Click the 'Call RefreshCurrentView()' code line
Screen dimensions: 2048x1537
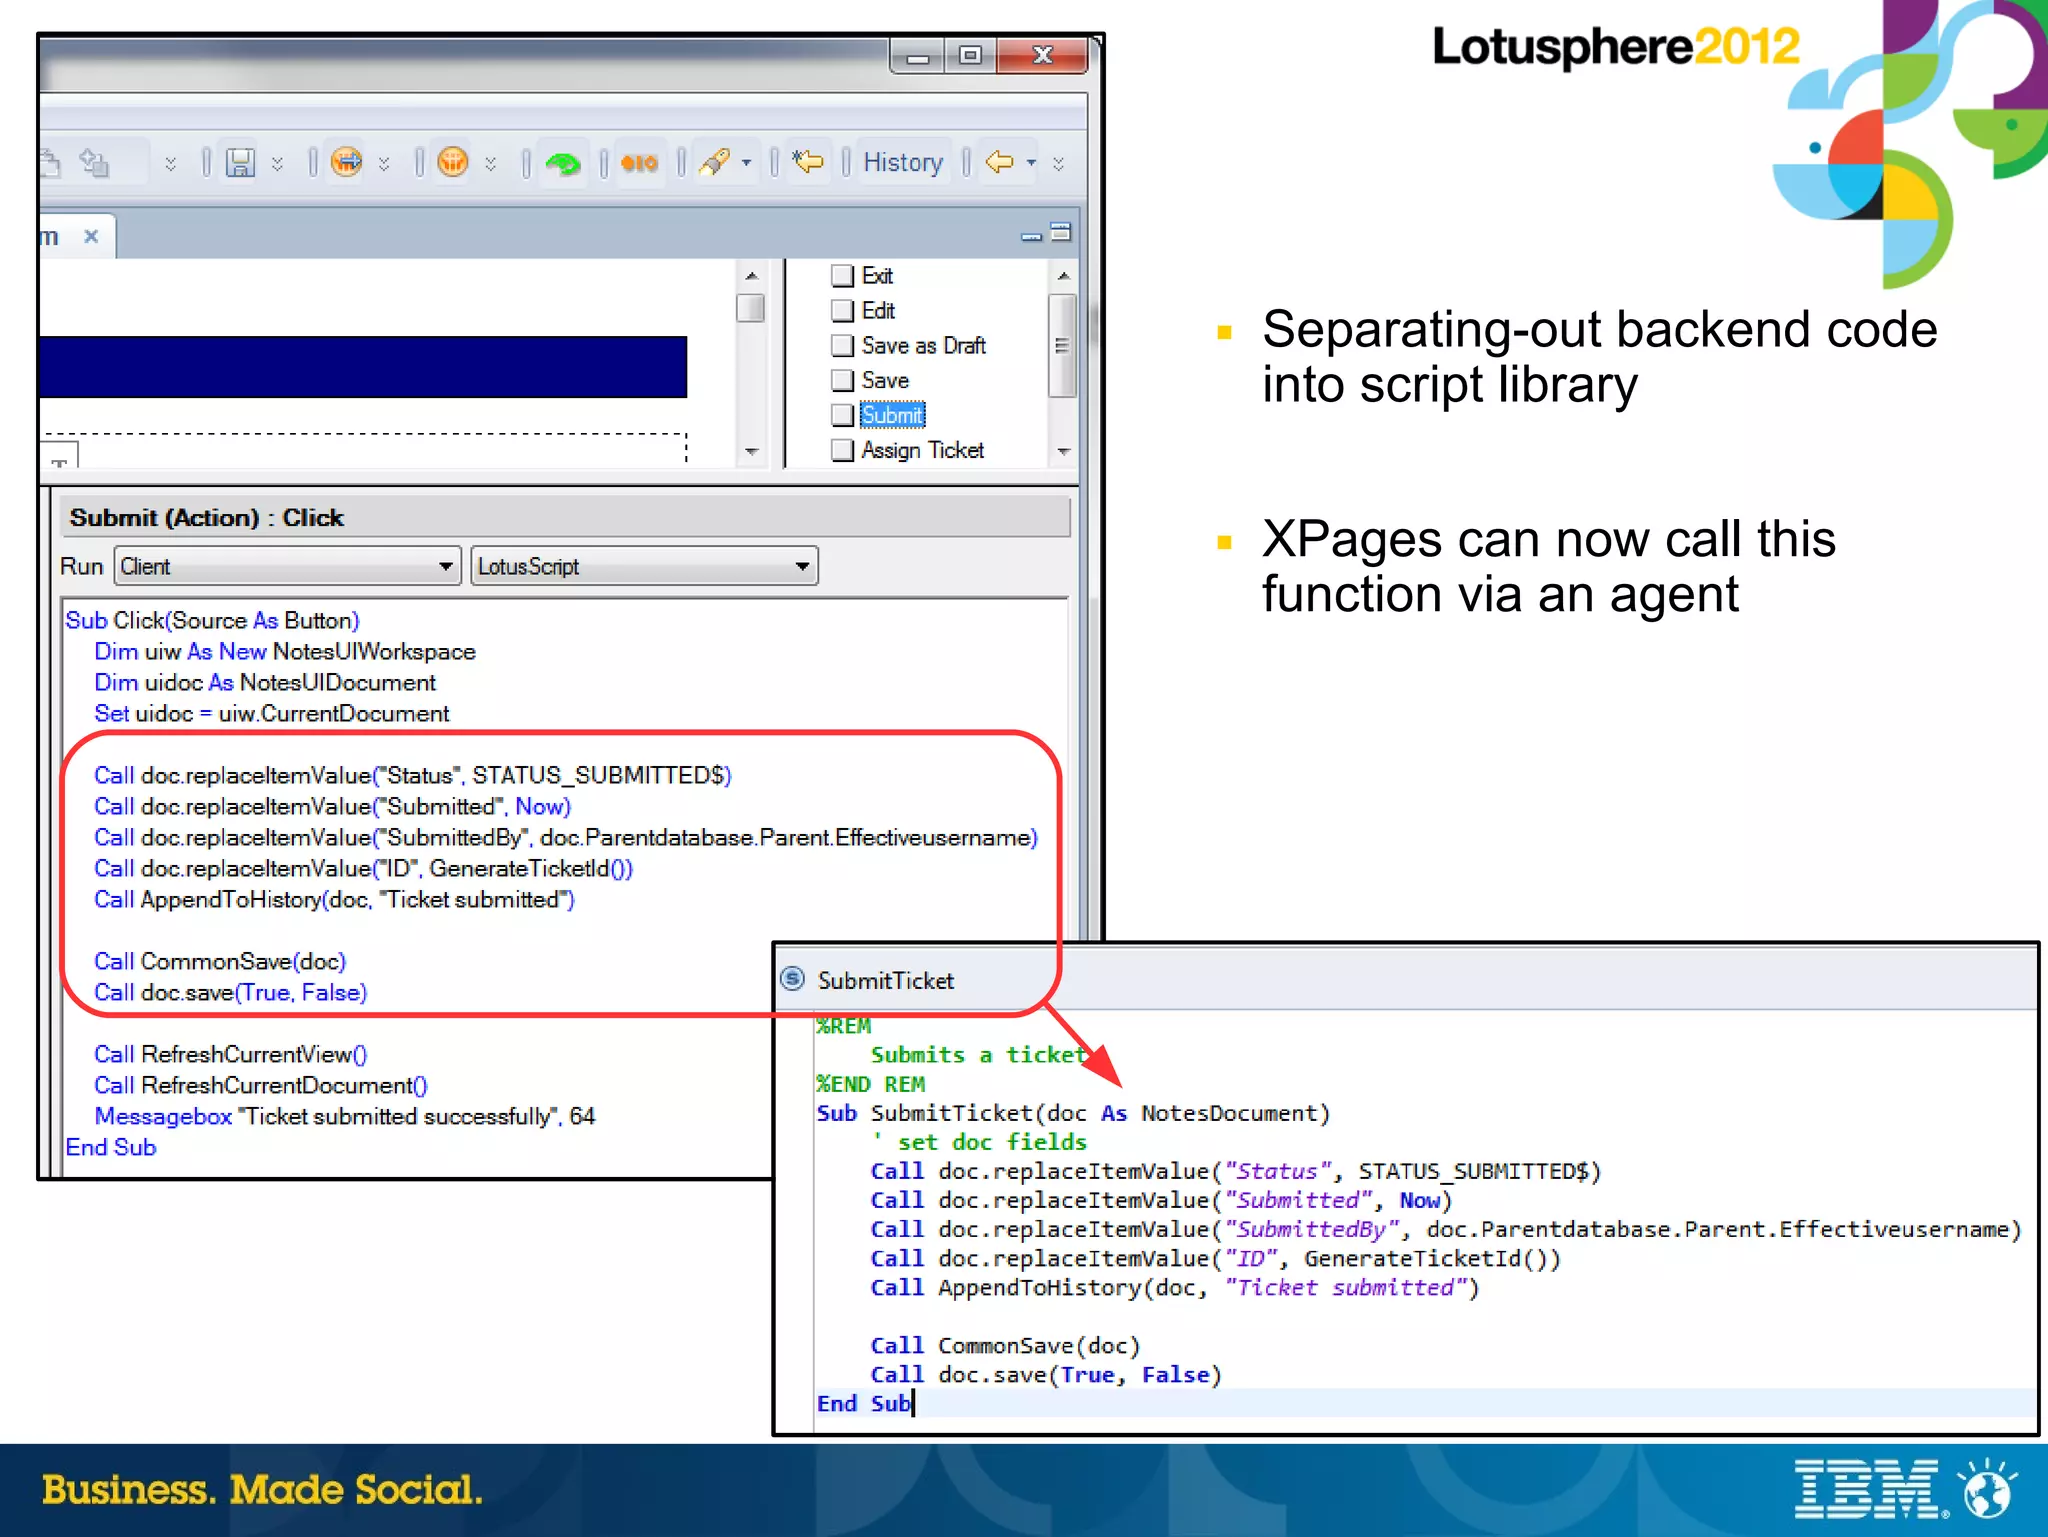tap(231, 1054)
